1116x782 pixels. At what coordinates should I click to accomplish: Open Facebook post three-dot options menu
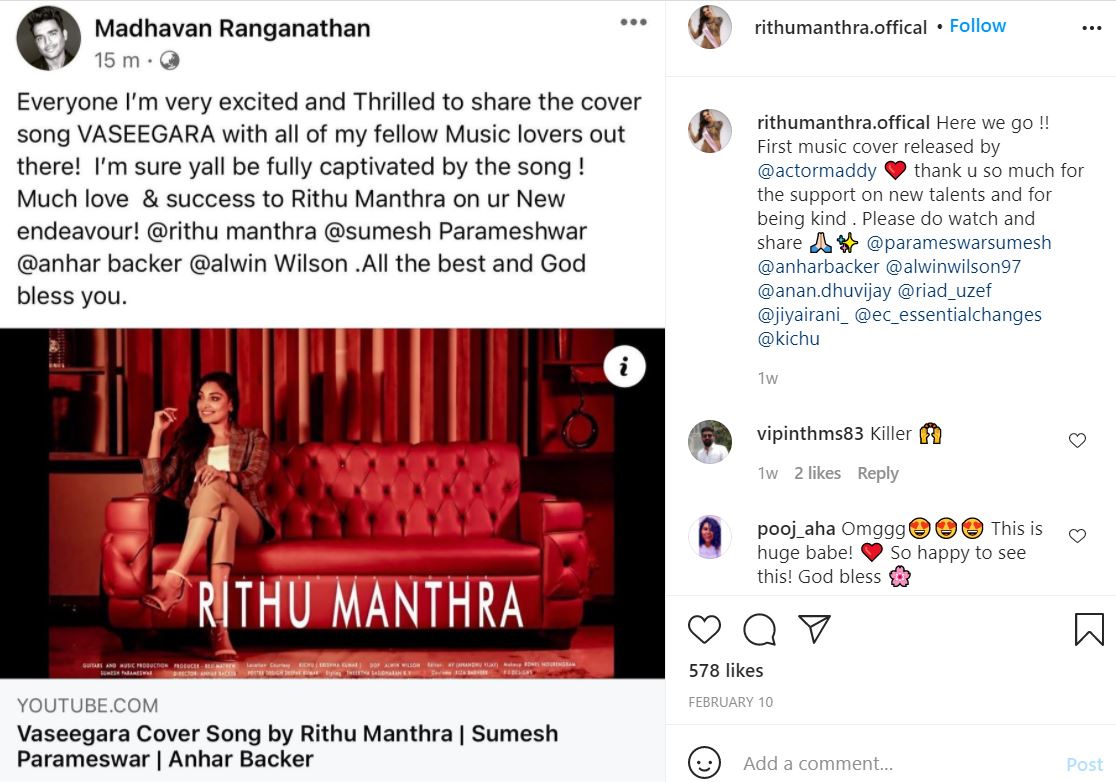point(633,22)
